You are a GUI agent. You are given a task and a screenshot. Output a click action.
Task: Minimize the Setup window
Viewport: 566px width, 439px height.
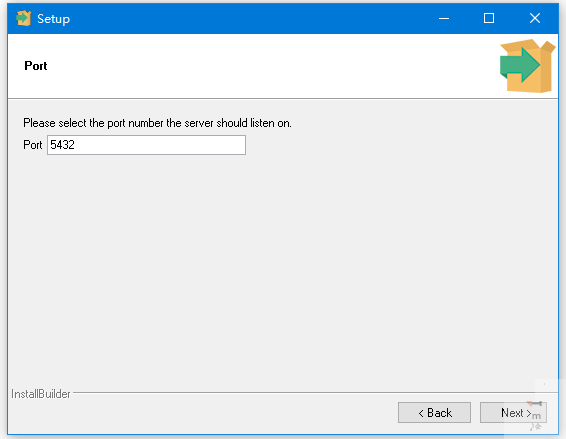[444, 18]
